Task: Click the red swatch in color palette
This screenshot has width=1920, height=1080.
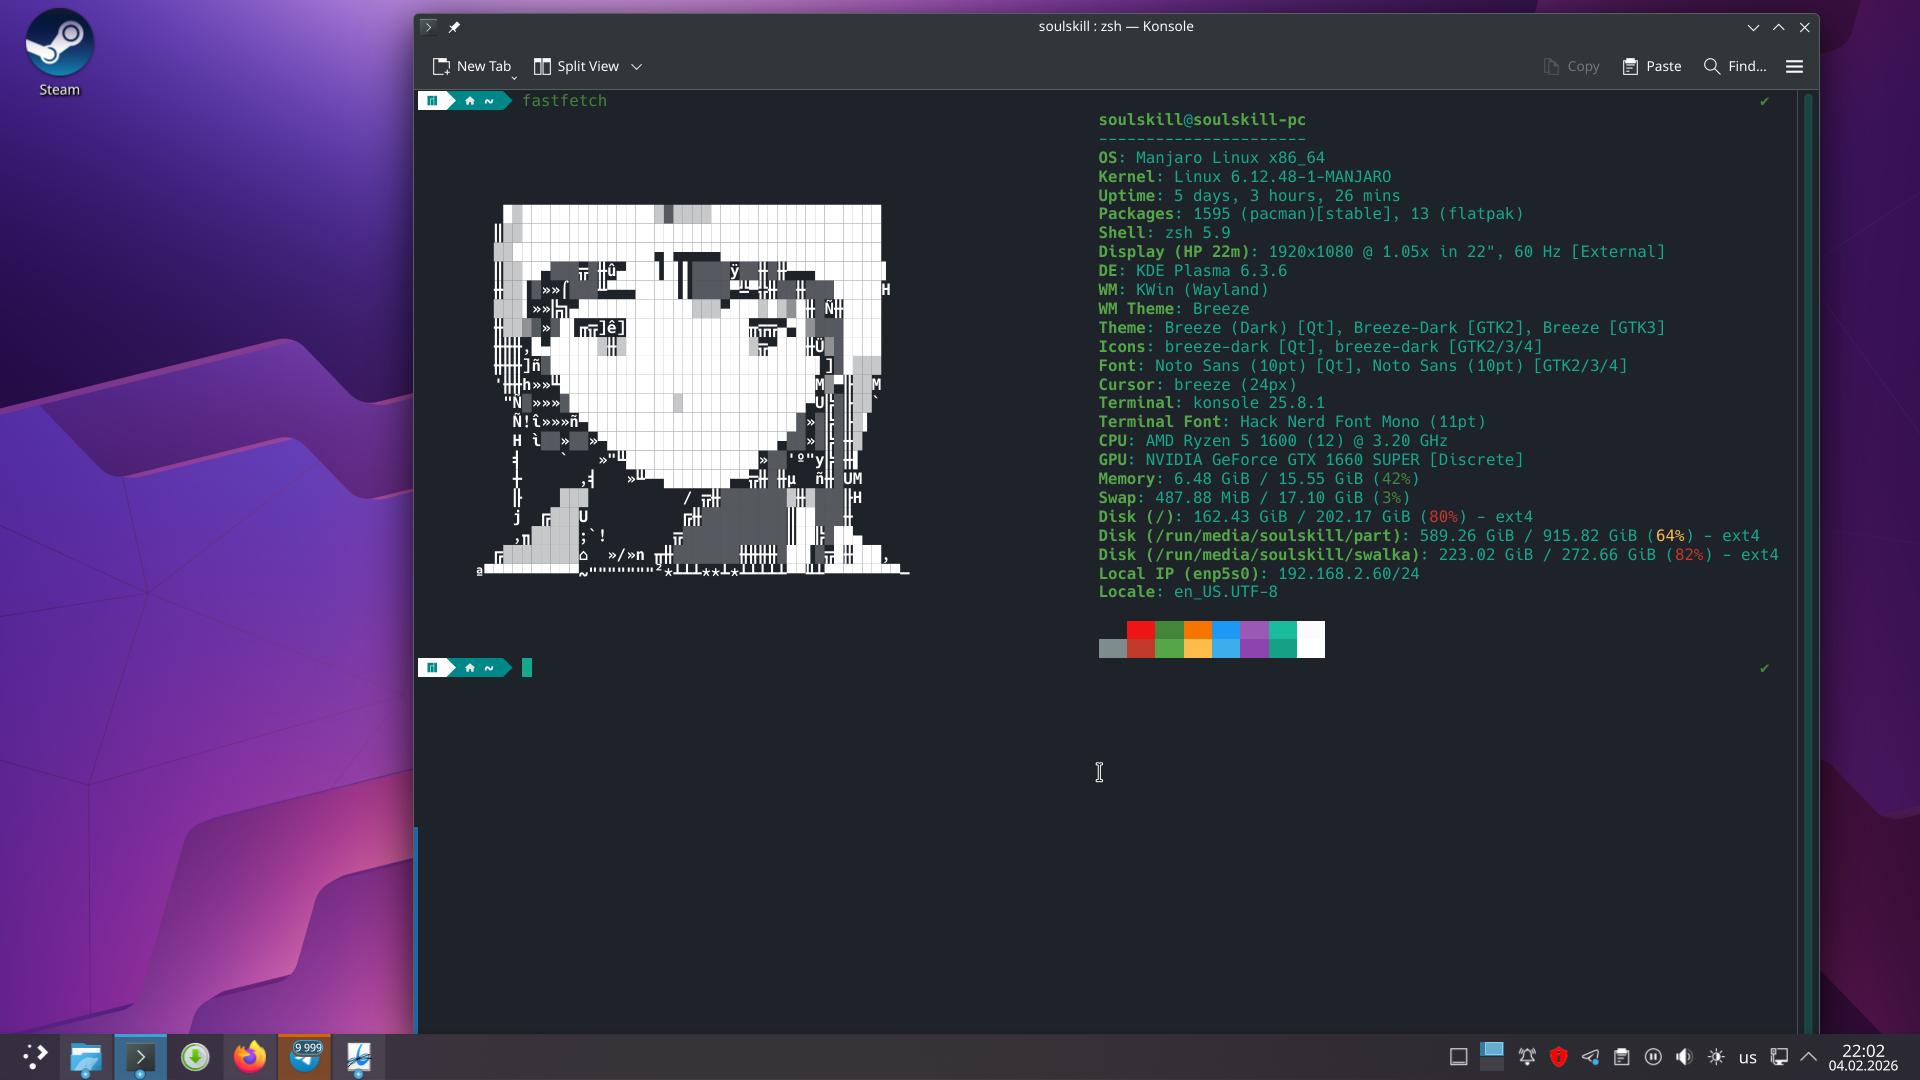Action: (1140, 631)
